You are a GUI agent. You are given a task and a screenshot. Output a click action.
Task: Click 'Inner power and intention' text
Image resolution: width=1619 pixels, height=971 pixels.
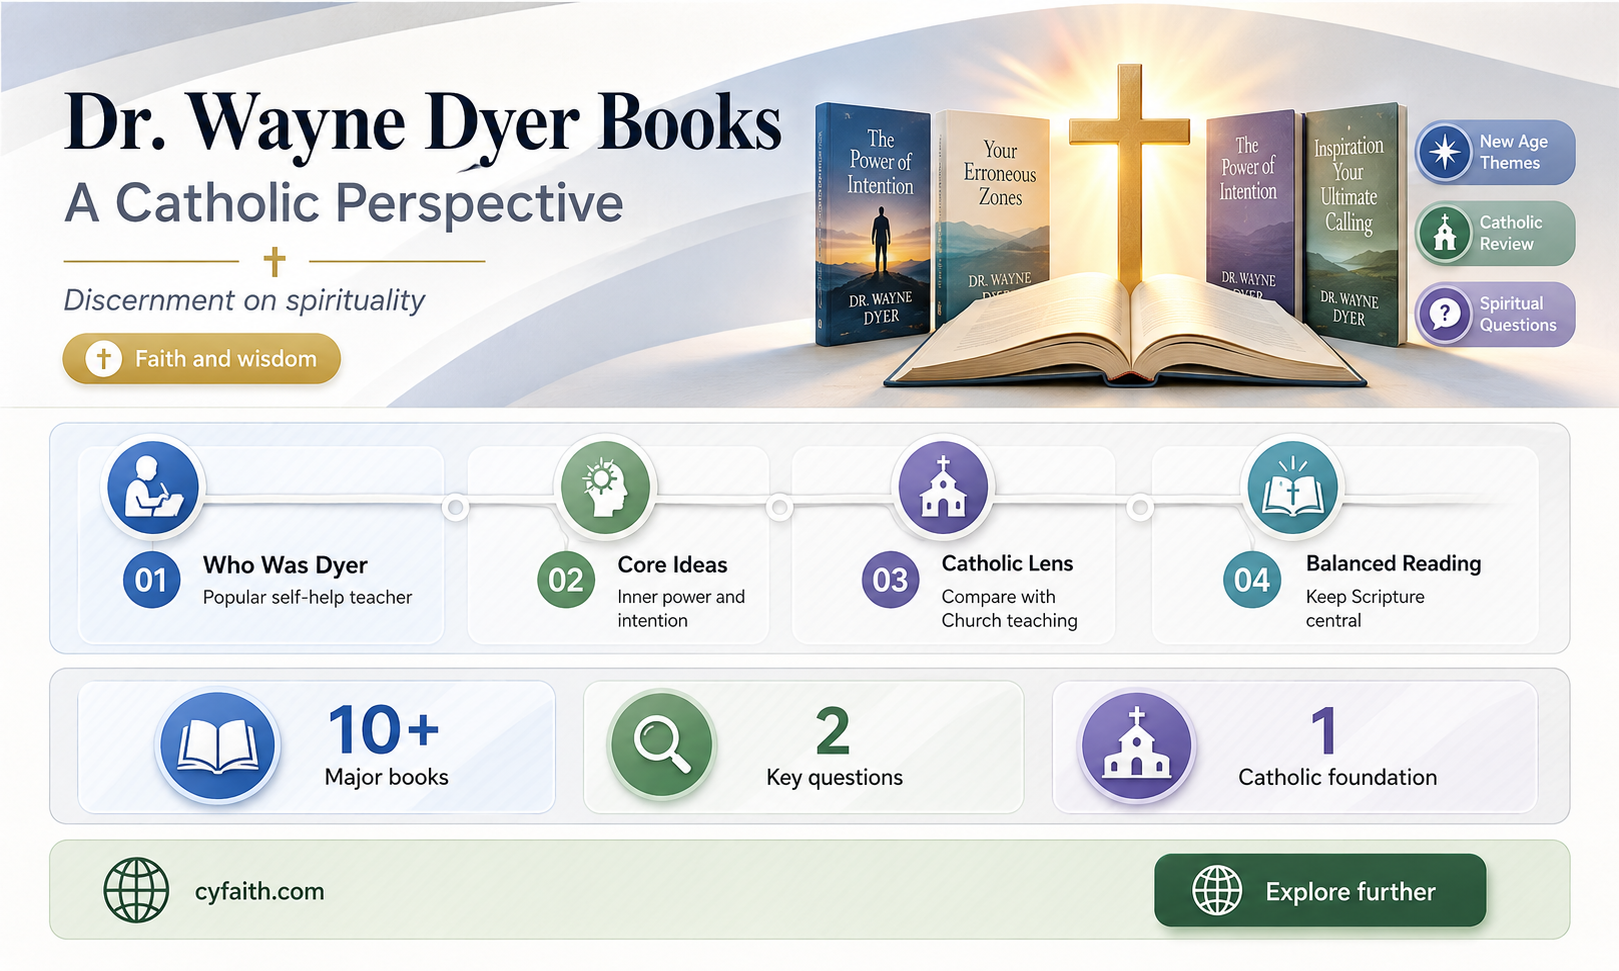(x=681, y=608)
